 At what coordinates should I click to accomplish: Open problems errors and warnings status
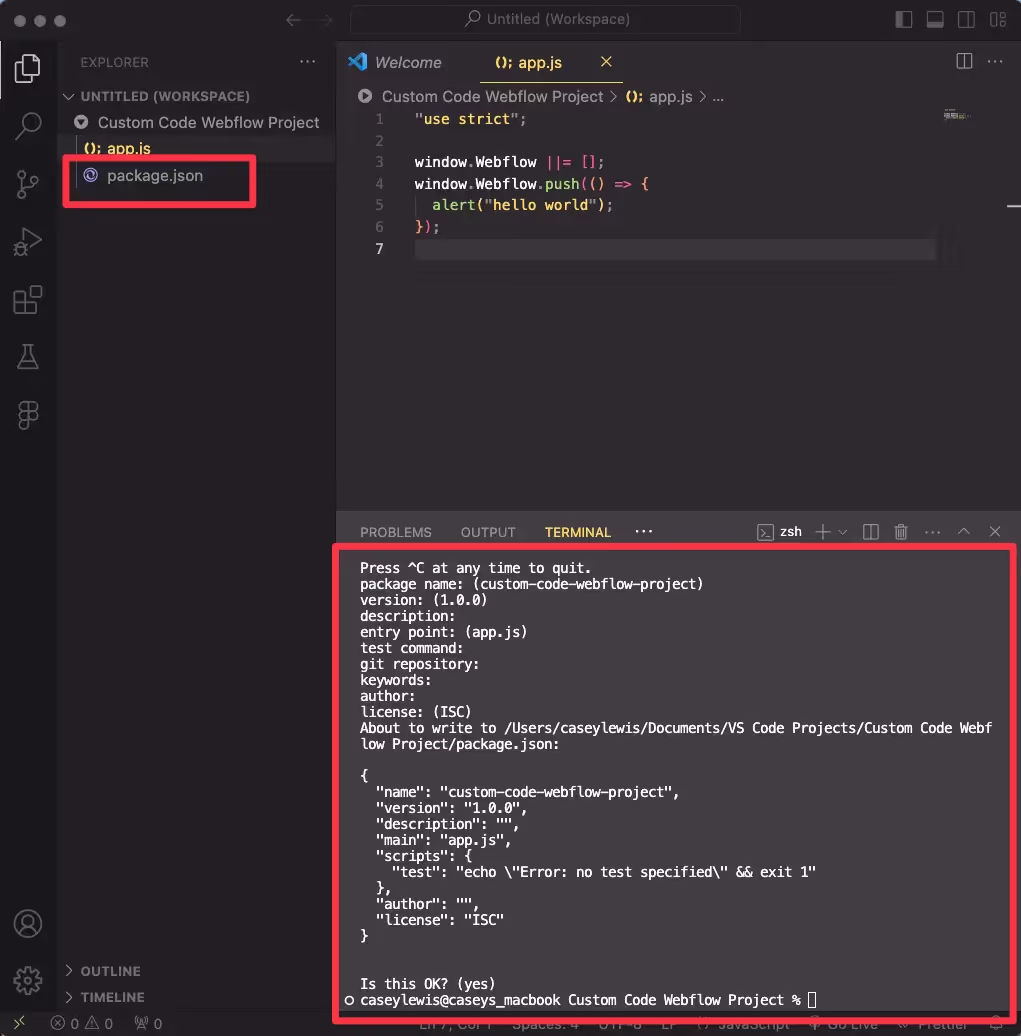82,1023
